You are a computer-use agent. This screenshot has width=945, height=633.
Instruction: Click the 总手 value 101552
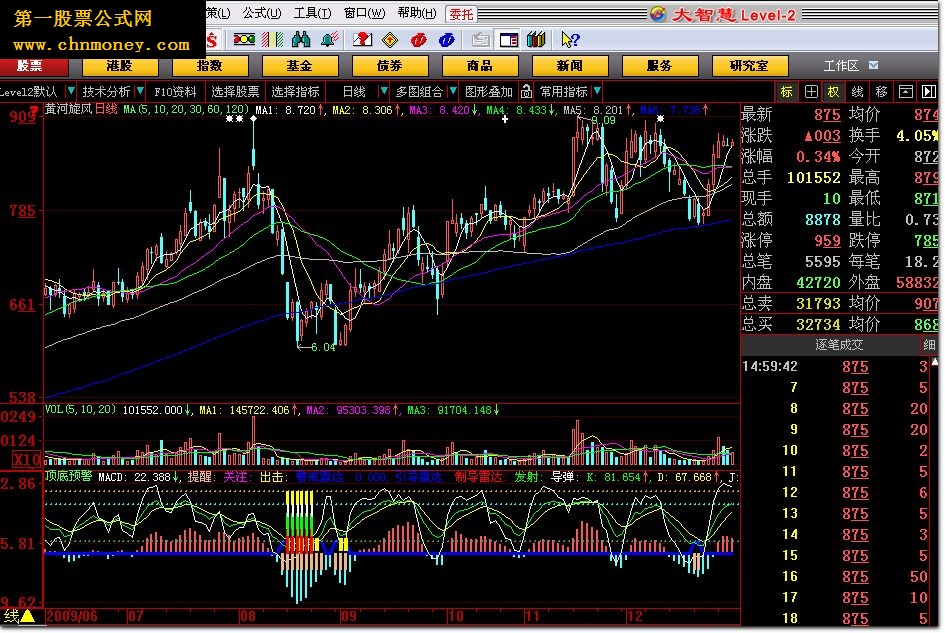(814, 177)
